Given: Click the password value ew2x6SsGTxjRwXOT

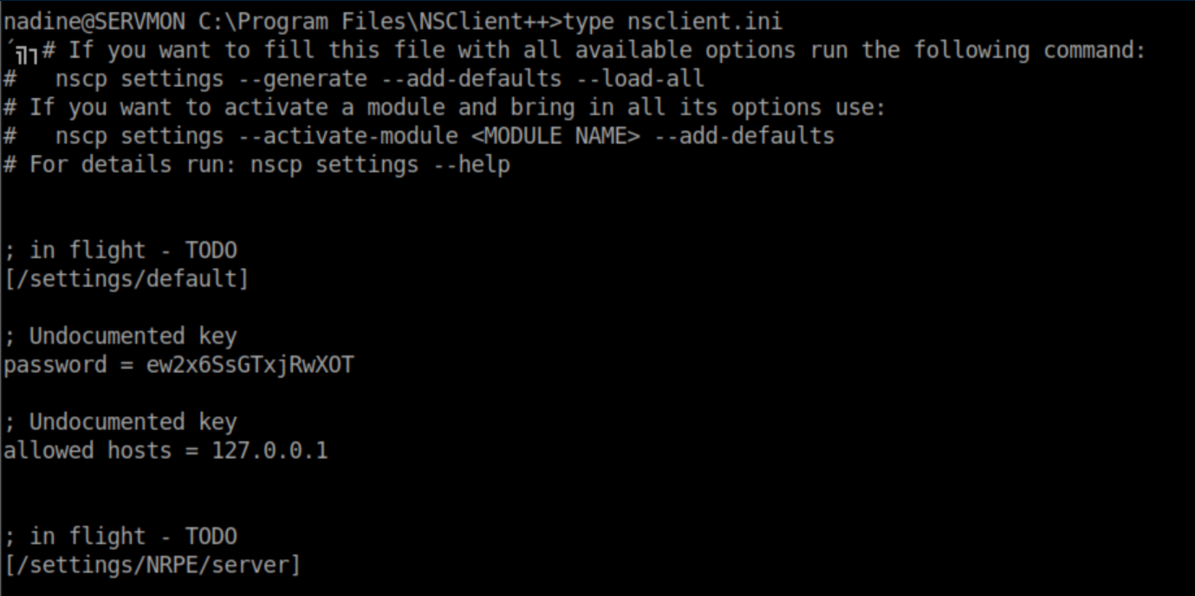Looking at the screenshot, I should coord(250,365).
